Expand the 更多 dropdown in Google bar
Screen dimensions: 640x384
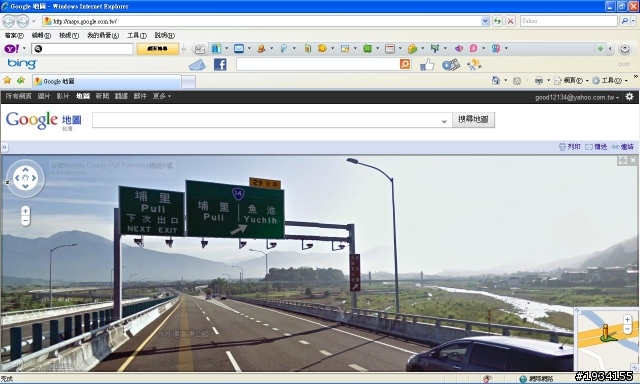(162, 96)
